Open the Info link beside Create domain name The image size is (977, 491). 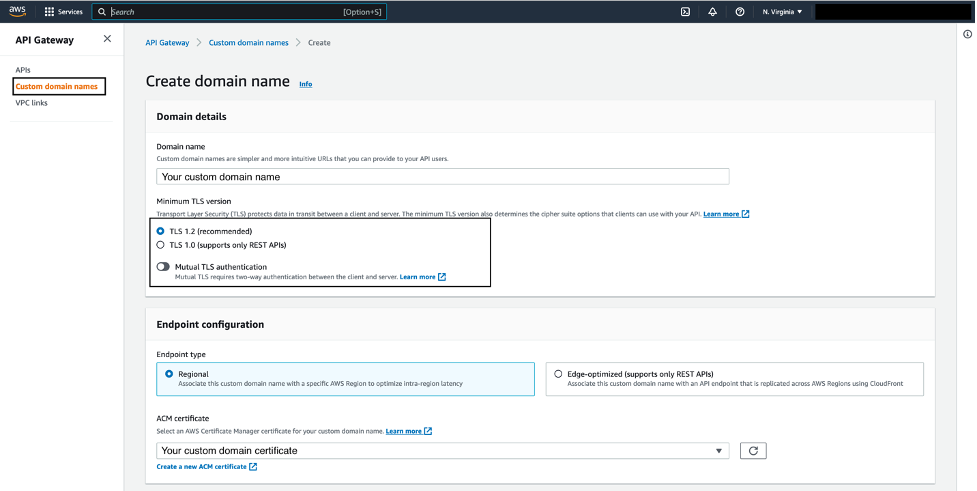click(x=305, y=84)
